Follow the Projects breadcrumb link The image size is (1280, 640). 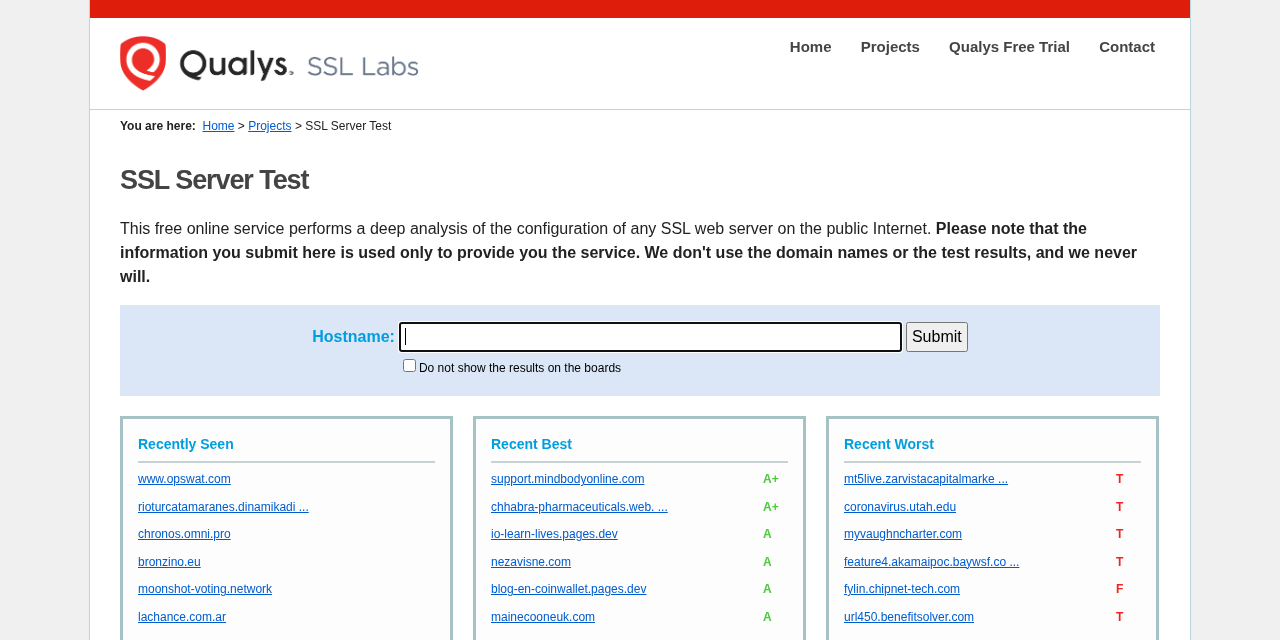pos(270,126)
